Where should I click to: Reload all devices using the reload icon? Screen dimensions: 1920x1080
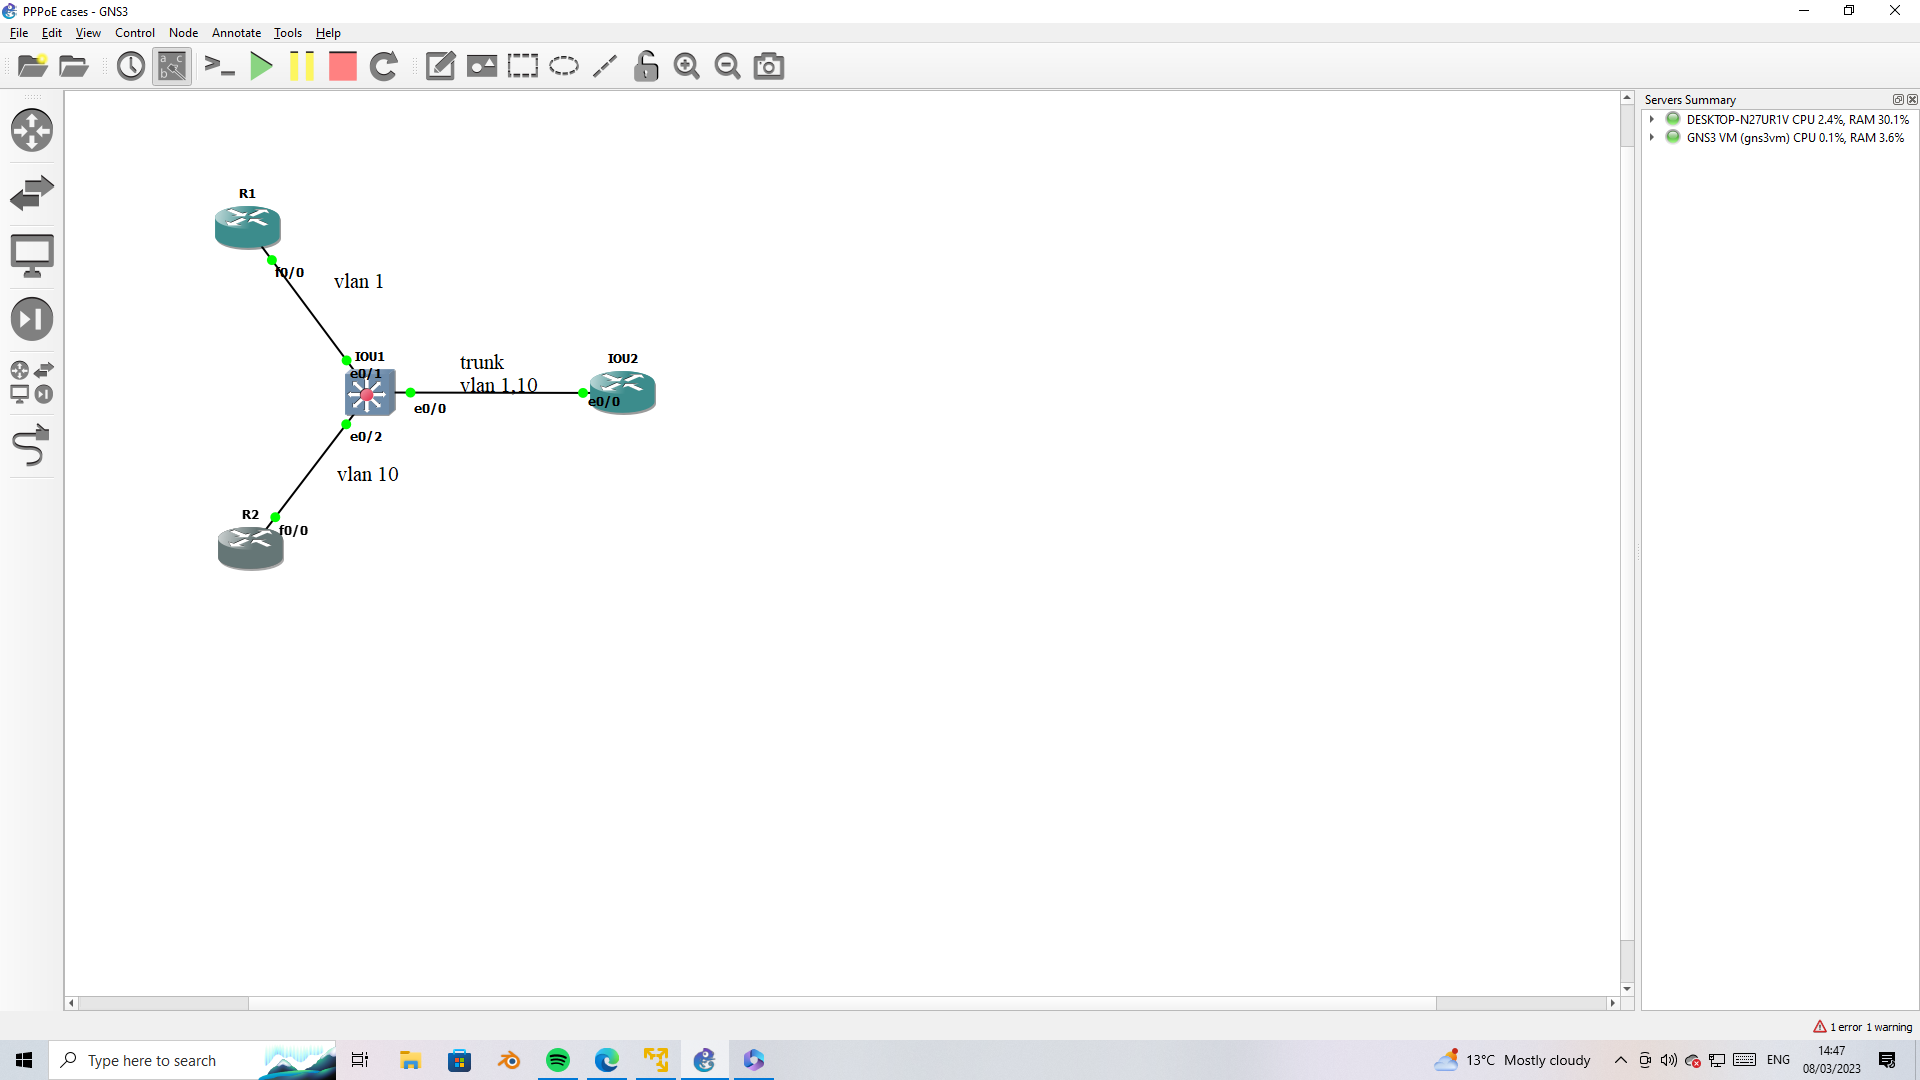(384, 66)
